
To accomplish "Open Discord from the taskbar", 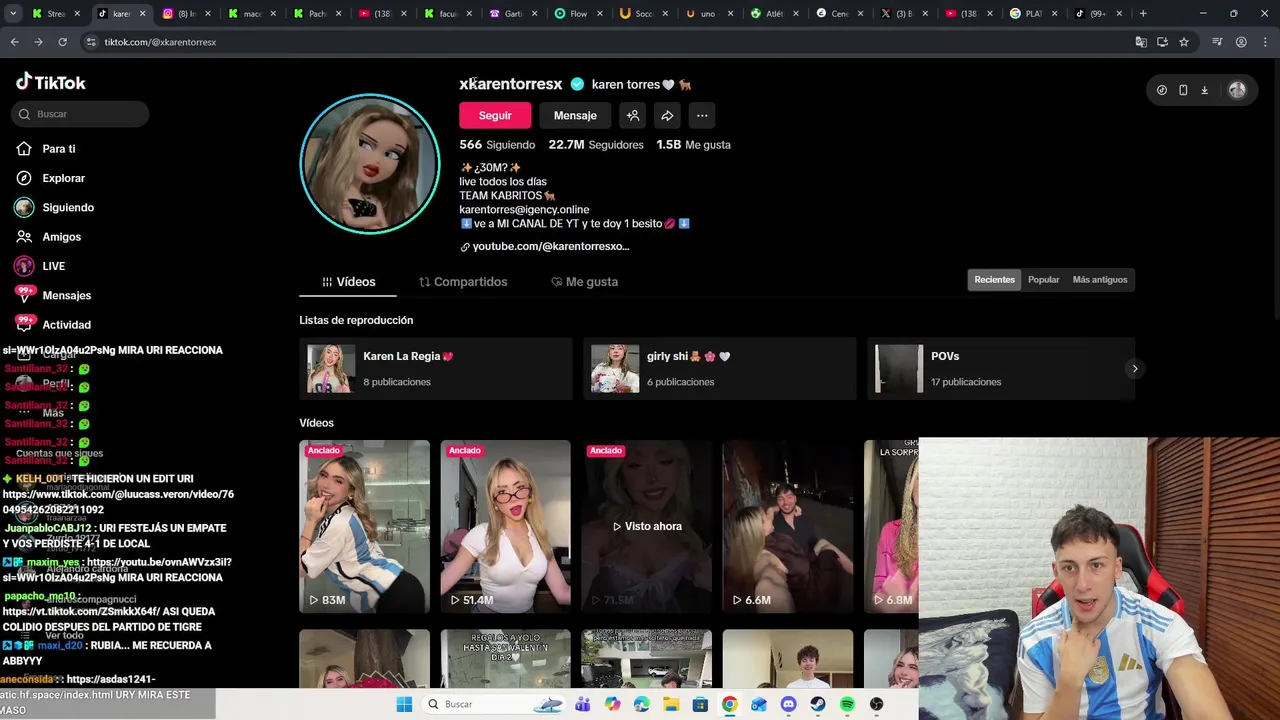I will tap(788, 704).
